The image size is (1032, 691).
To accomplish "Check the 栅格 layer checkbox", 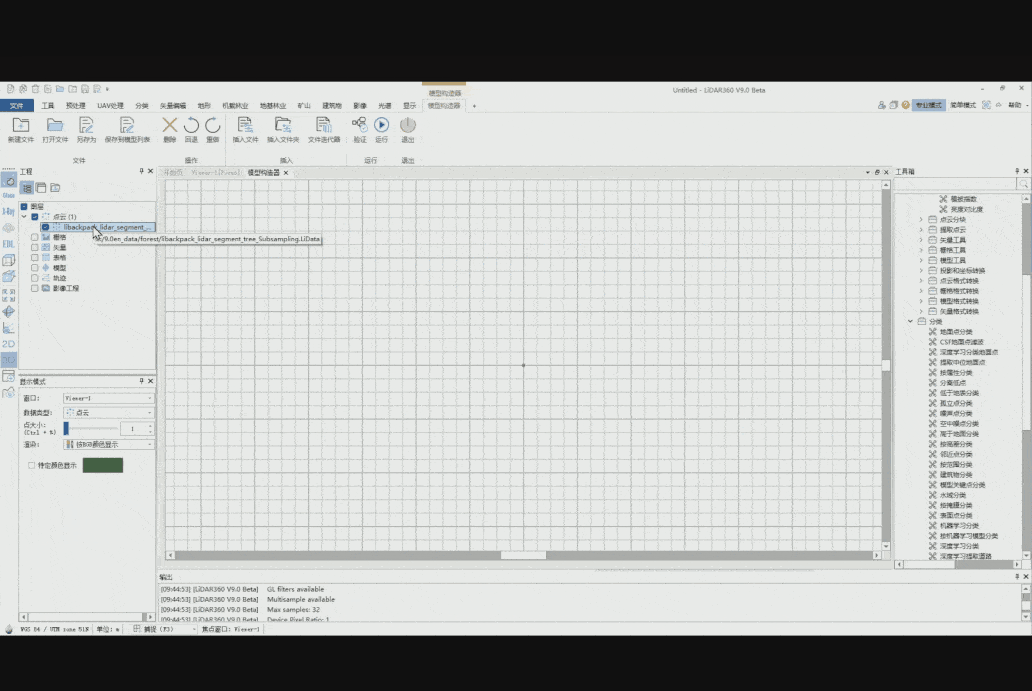I will 35,237.
